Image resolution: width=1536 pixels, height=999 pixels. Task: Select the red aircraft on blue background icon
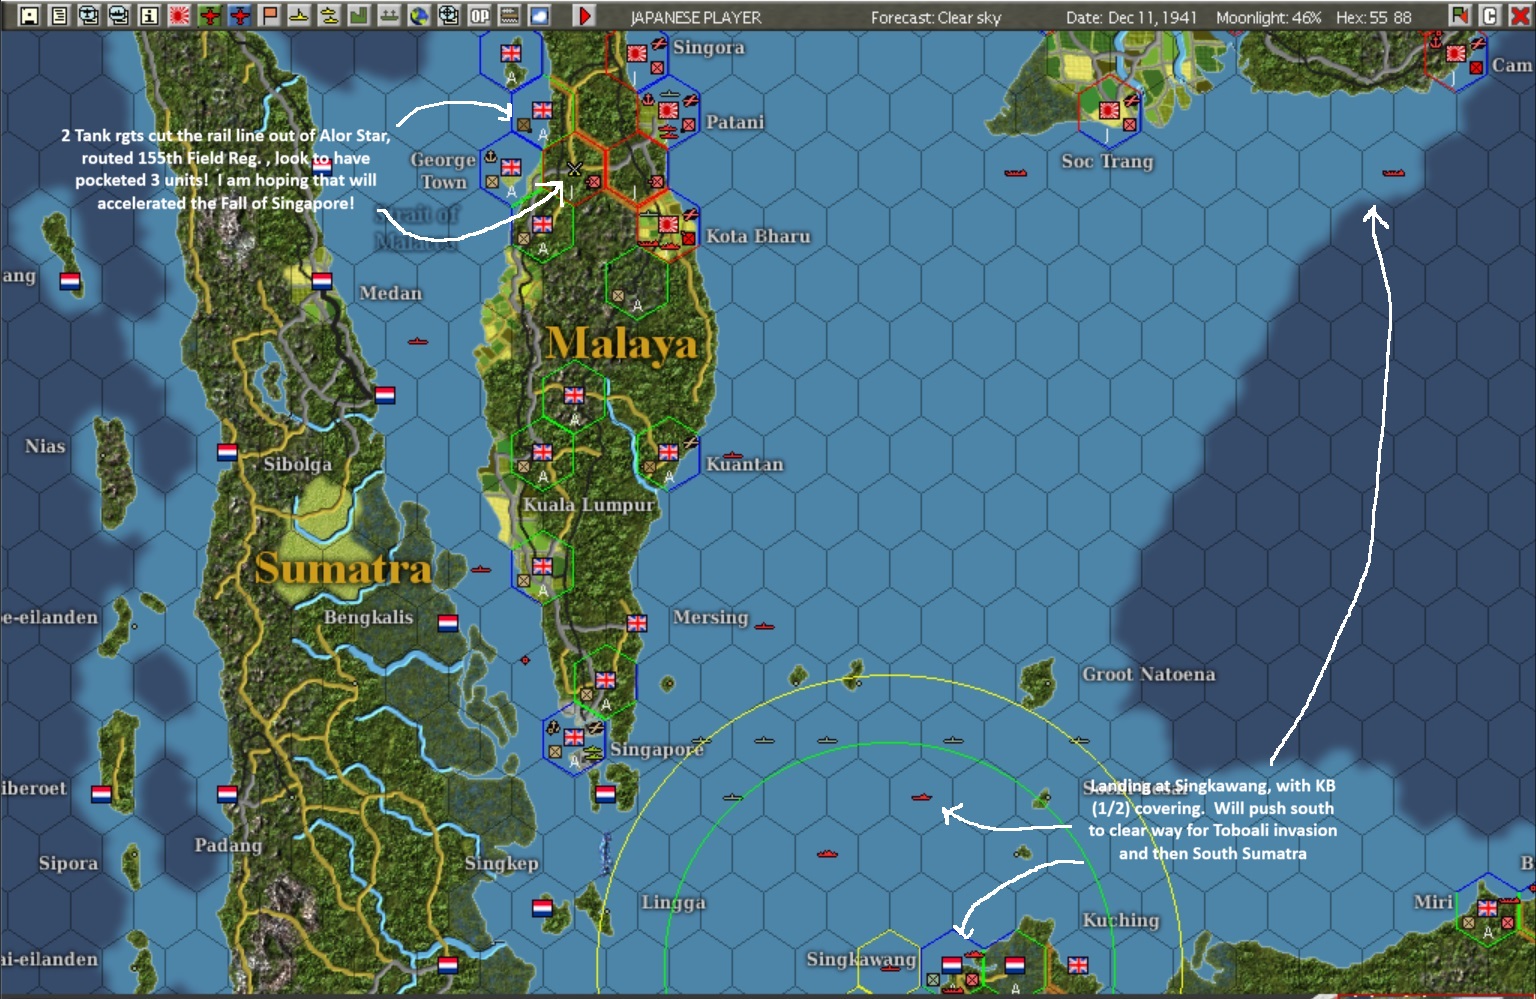coord(239,15)
